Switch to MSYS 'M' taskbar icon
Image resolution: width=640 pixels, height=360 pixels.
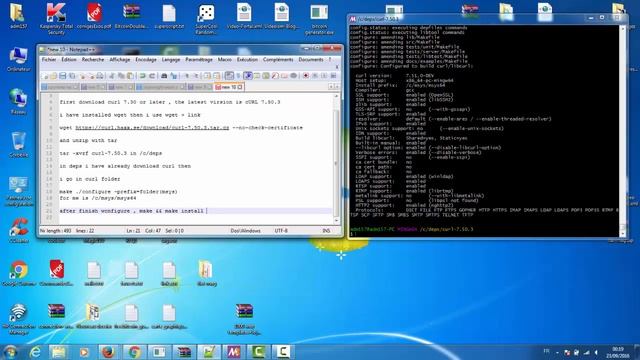coord(233,352)
